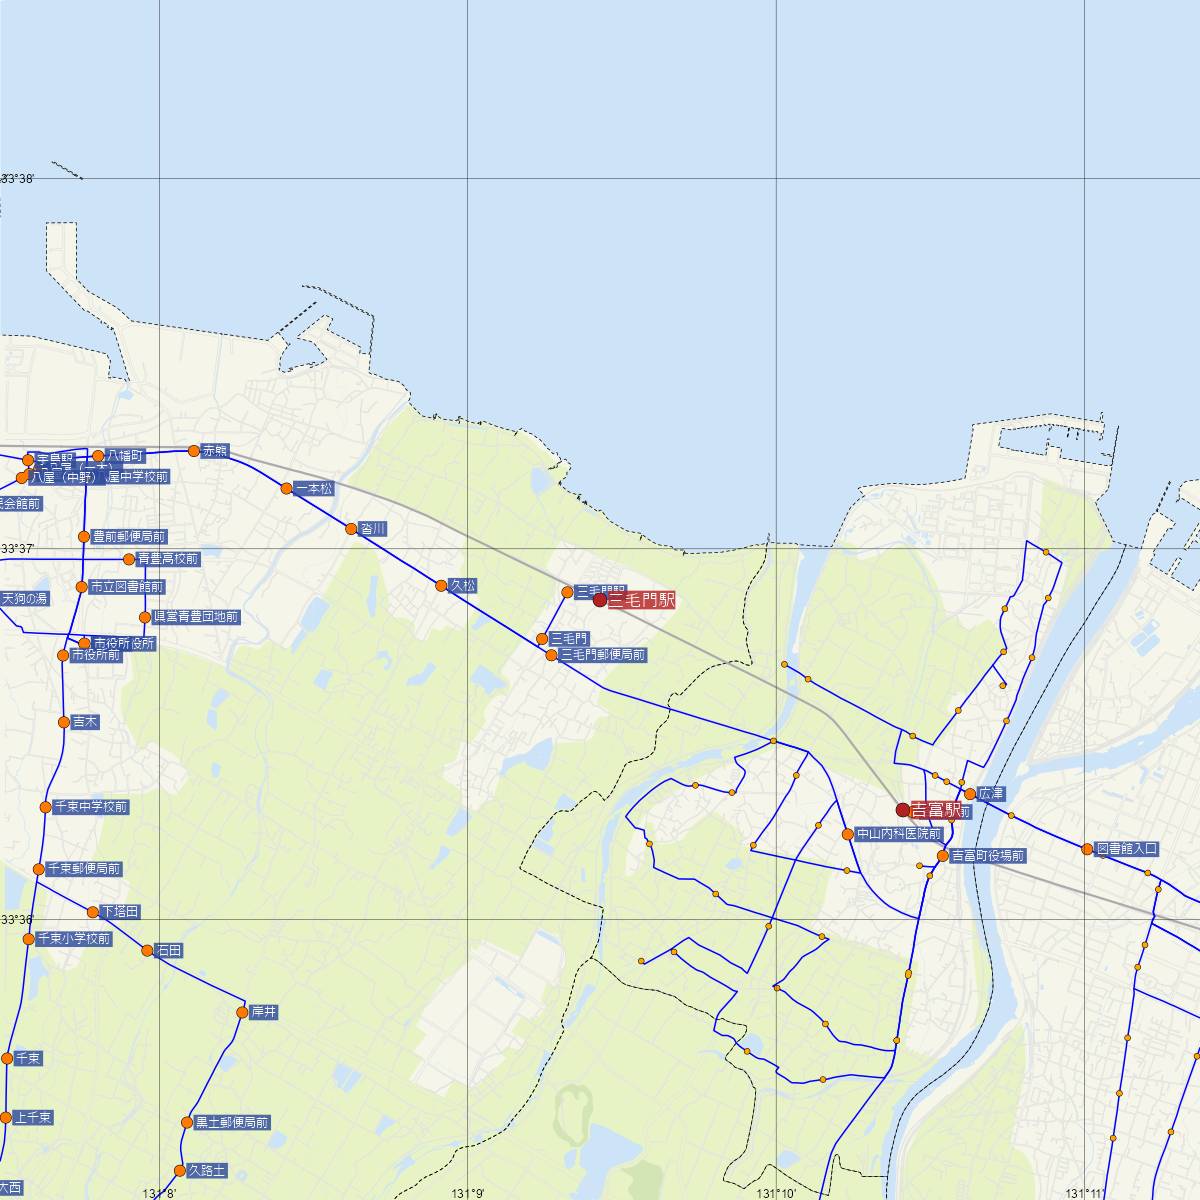Click the 豊前郵便局前 stop label

click(x=129, y=537)
